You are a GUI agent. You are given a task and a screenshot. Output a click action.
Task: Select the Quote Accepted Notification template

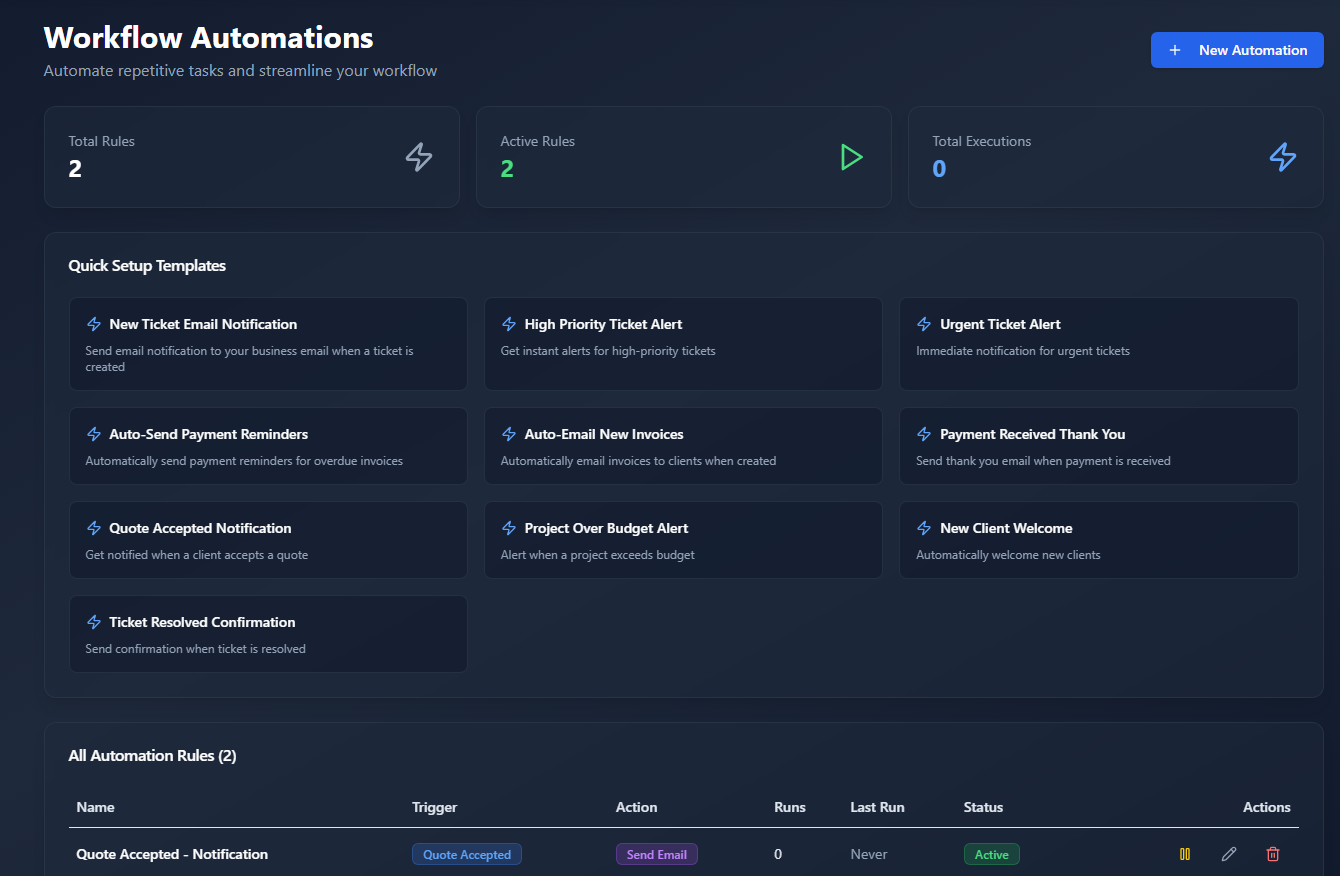click(268, 540)
